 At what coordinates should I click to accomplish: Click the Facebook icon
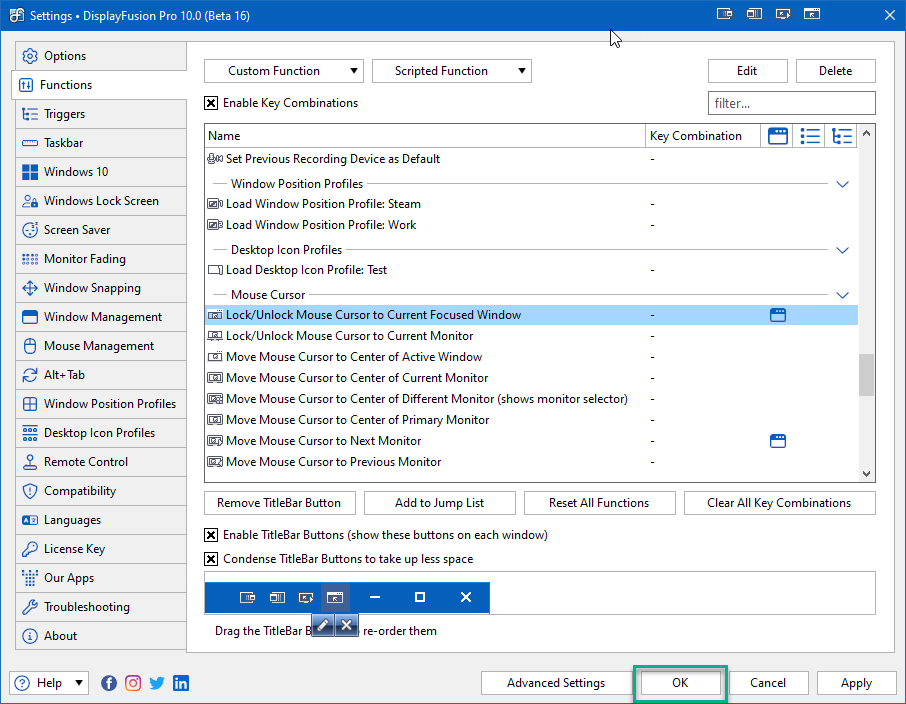click(109, 683)
